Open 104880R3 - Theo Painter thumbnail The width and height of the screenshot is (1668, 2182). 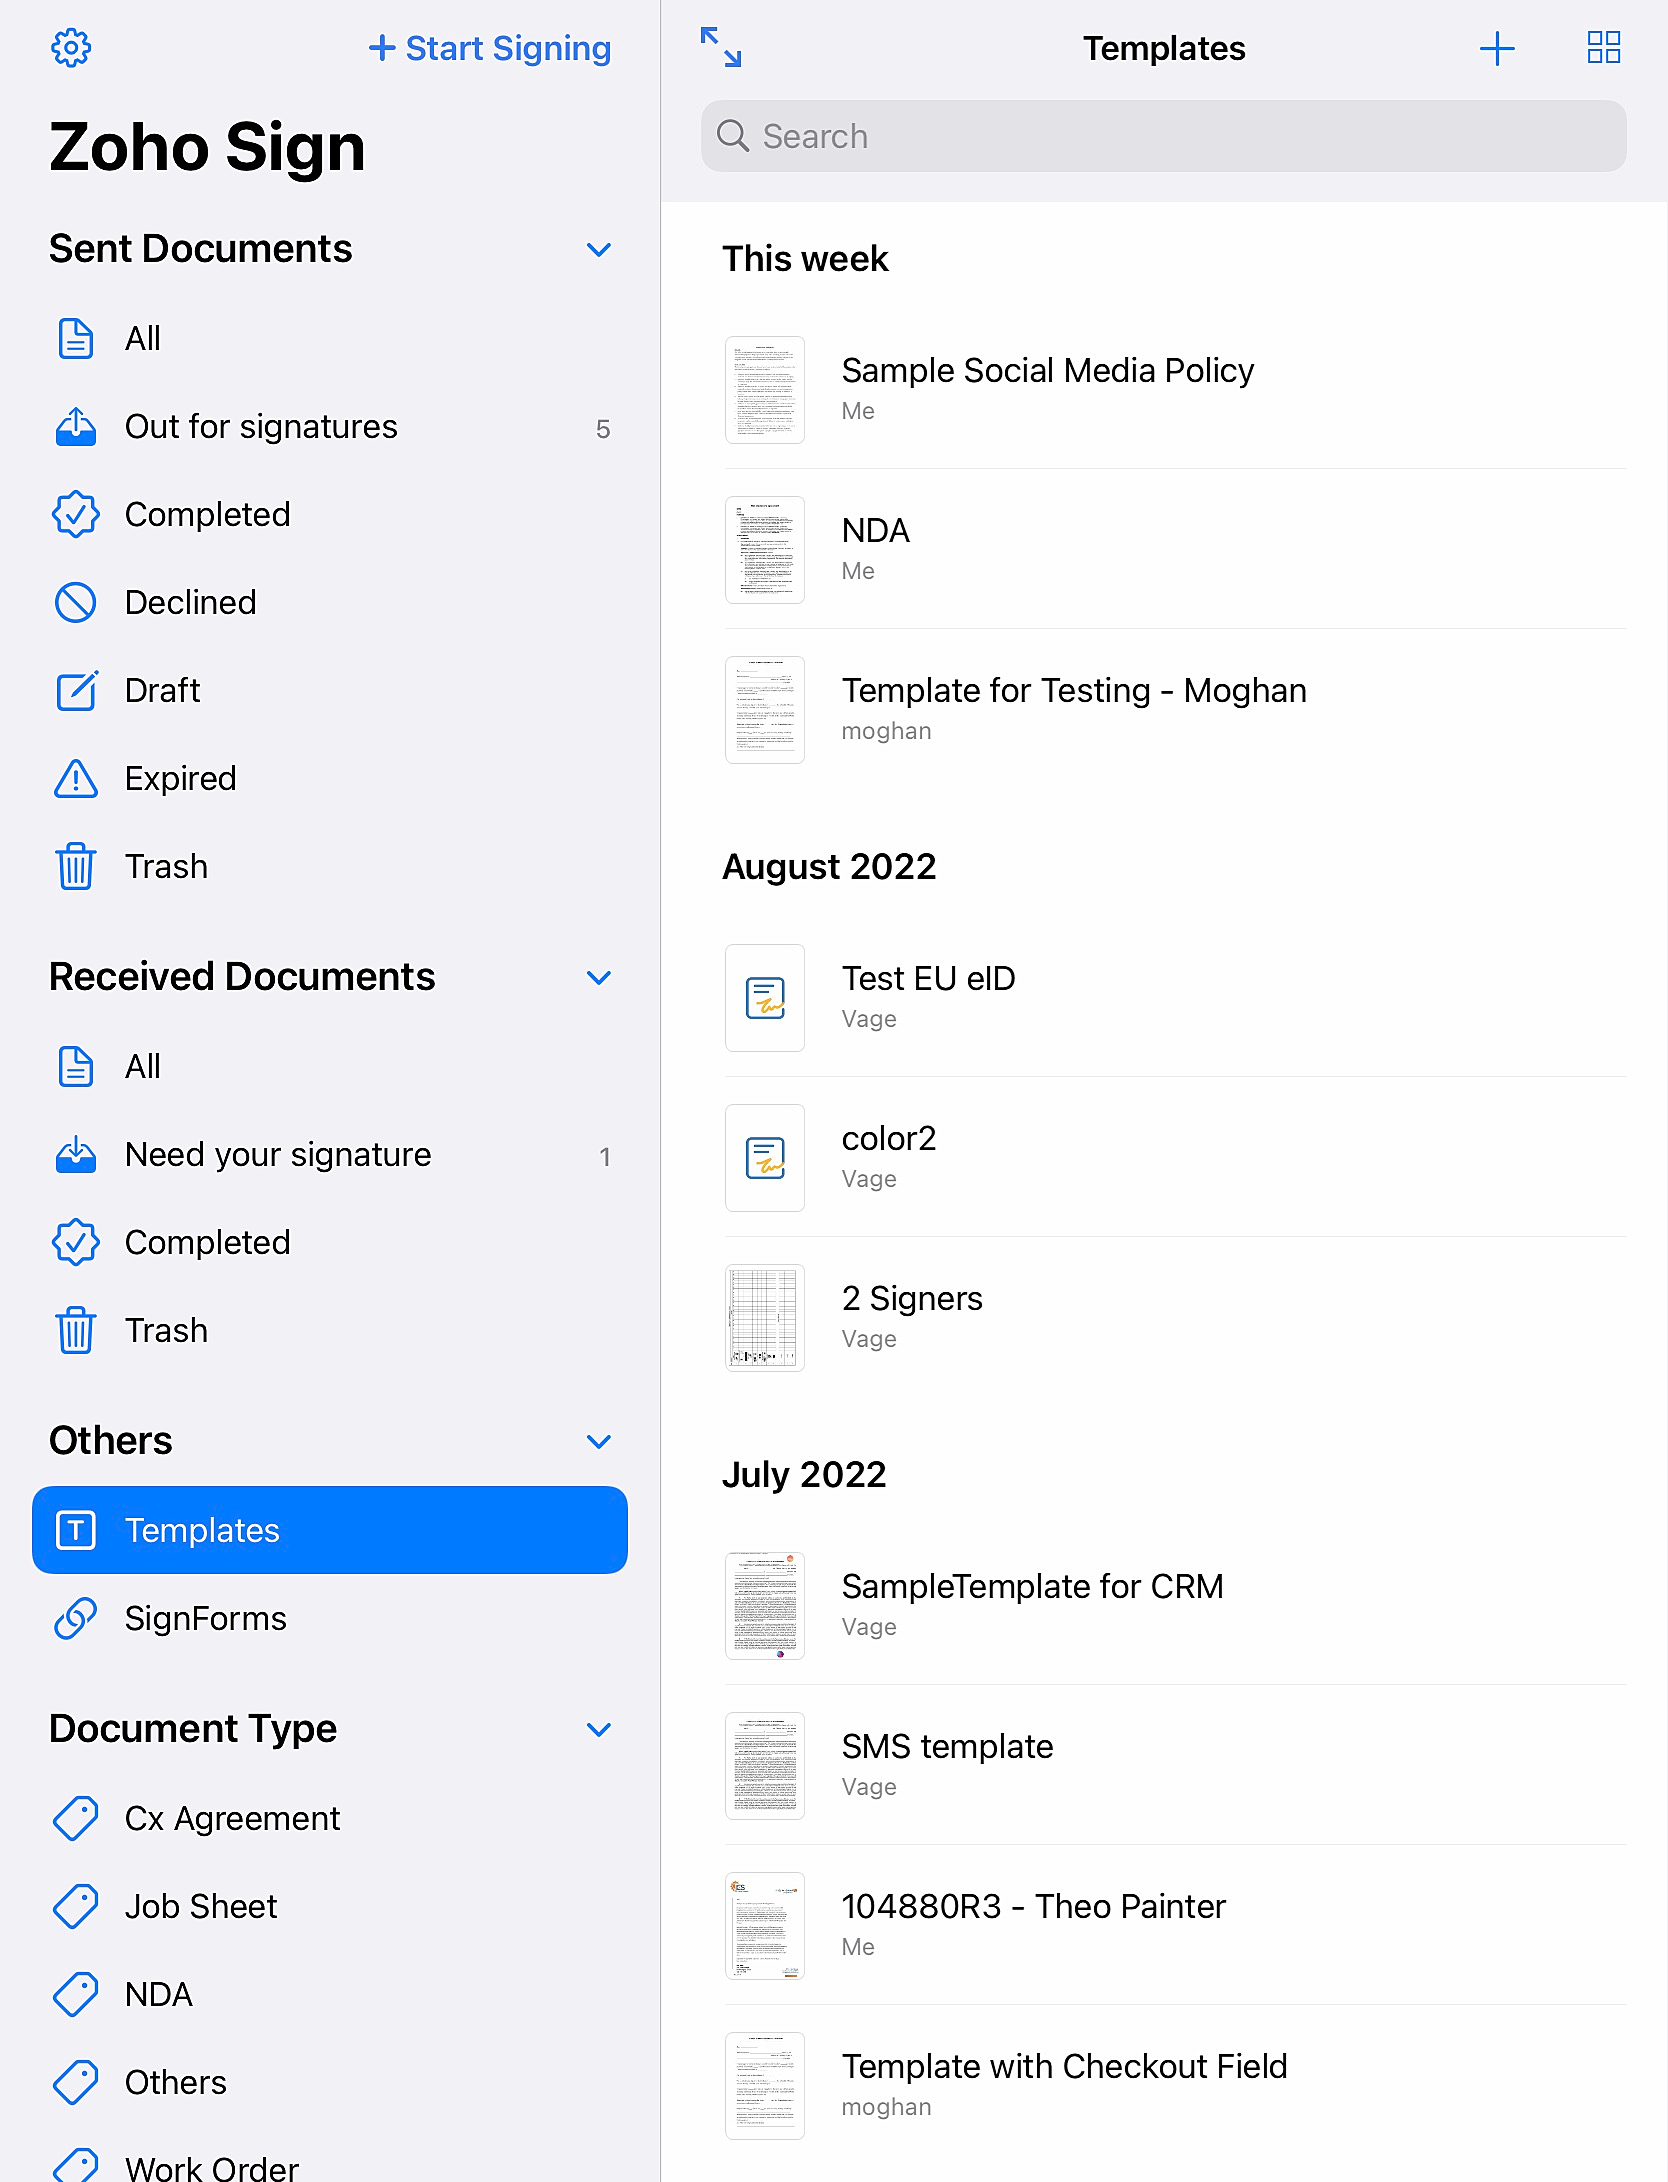765,1926
